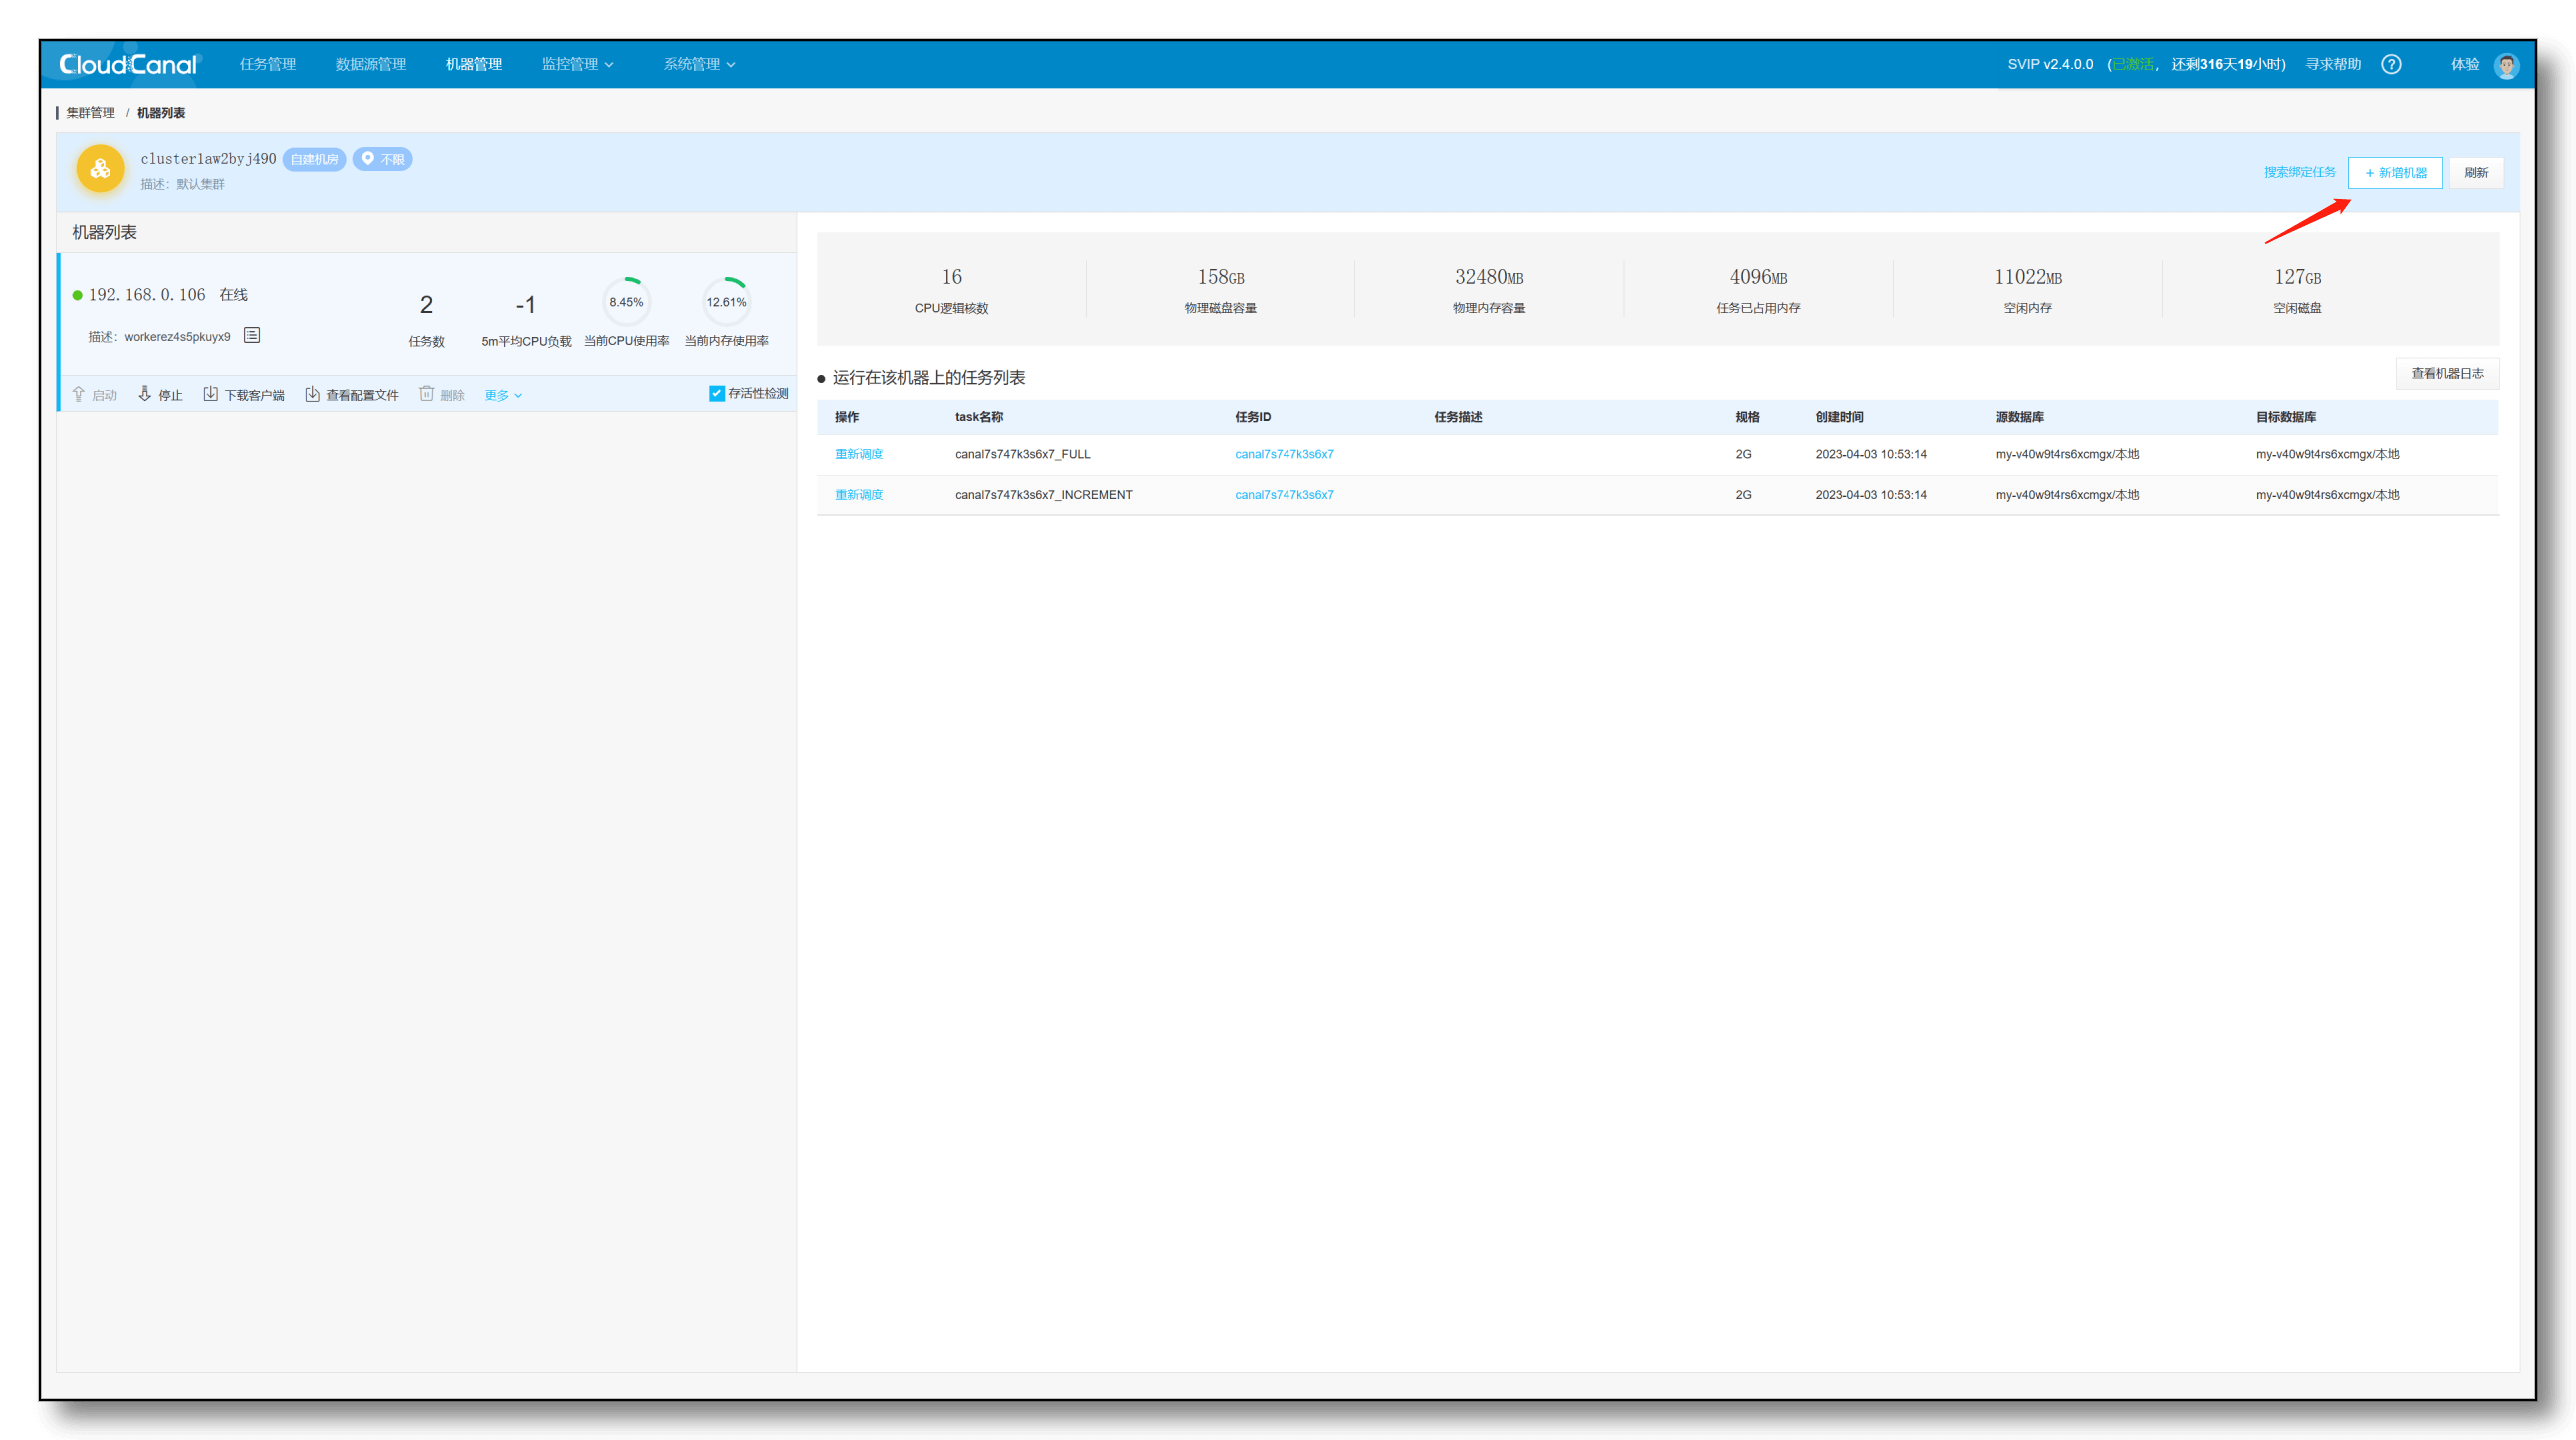Click the 下载客户端 download icon
The width and height of the screenshot is (2576, 1440).
pyautogui.click(x=210, y=394)
